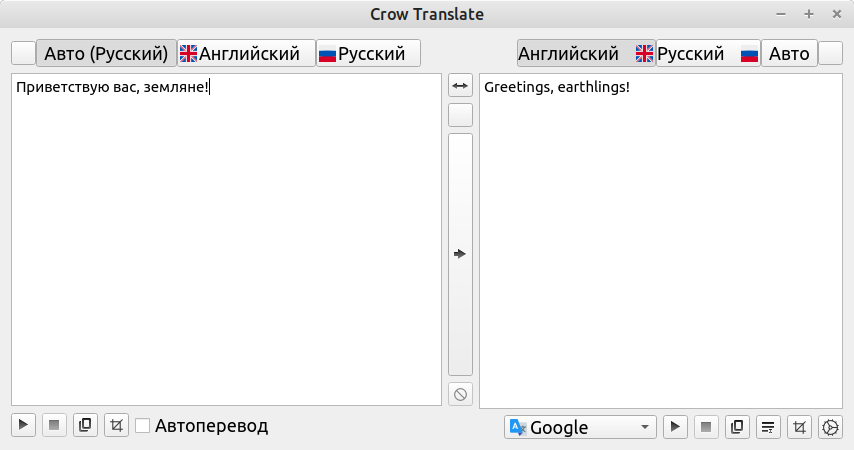Click the tall translate arrow button
Screen dimensions: 854x450
point(460,254)
